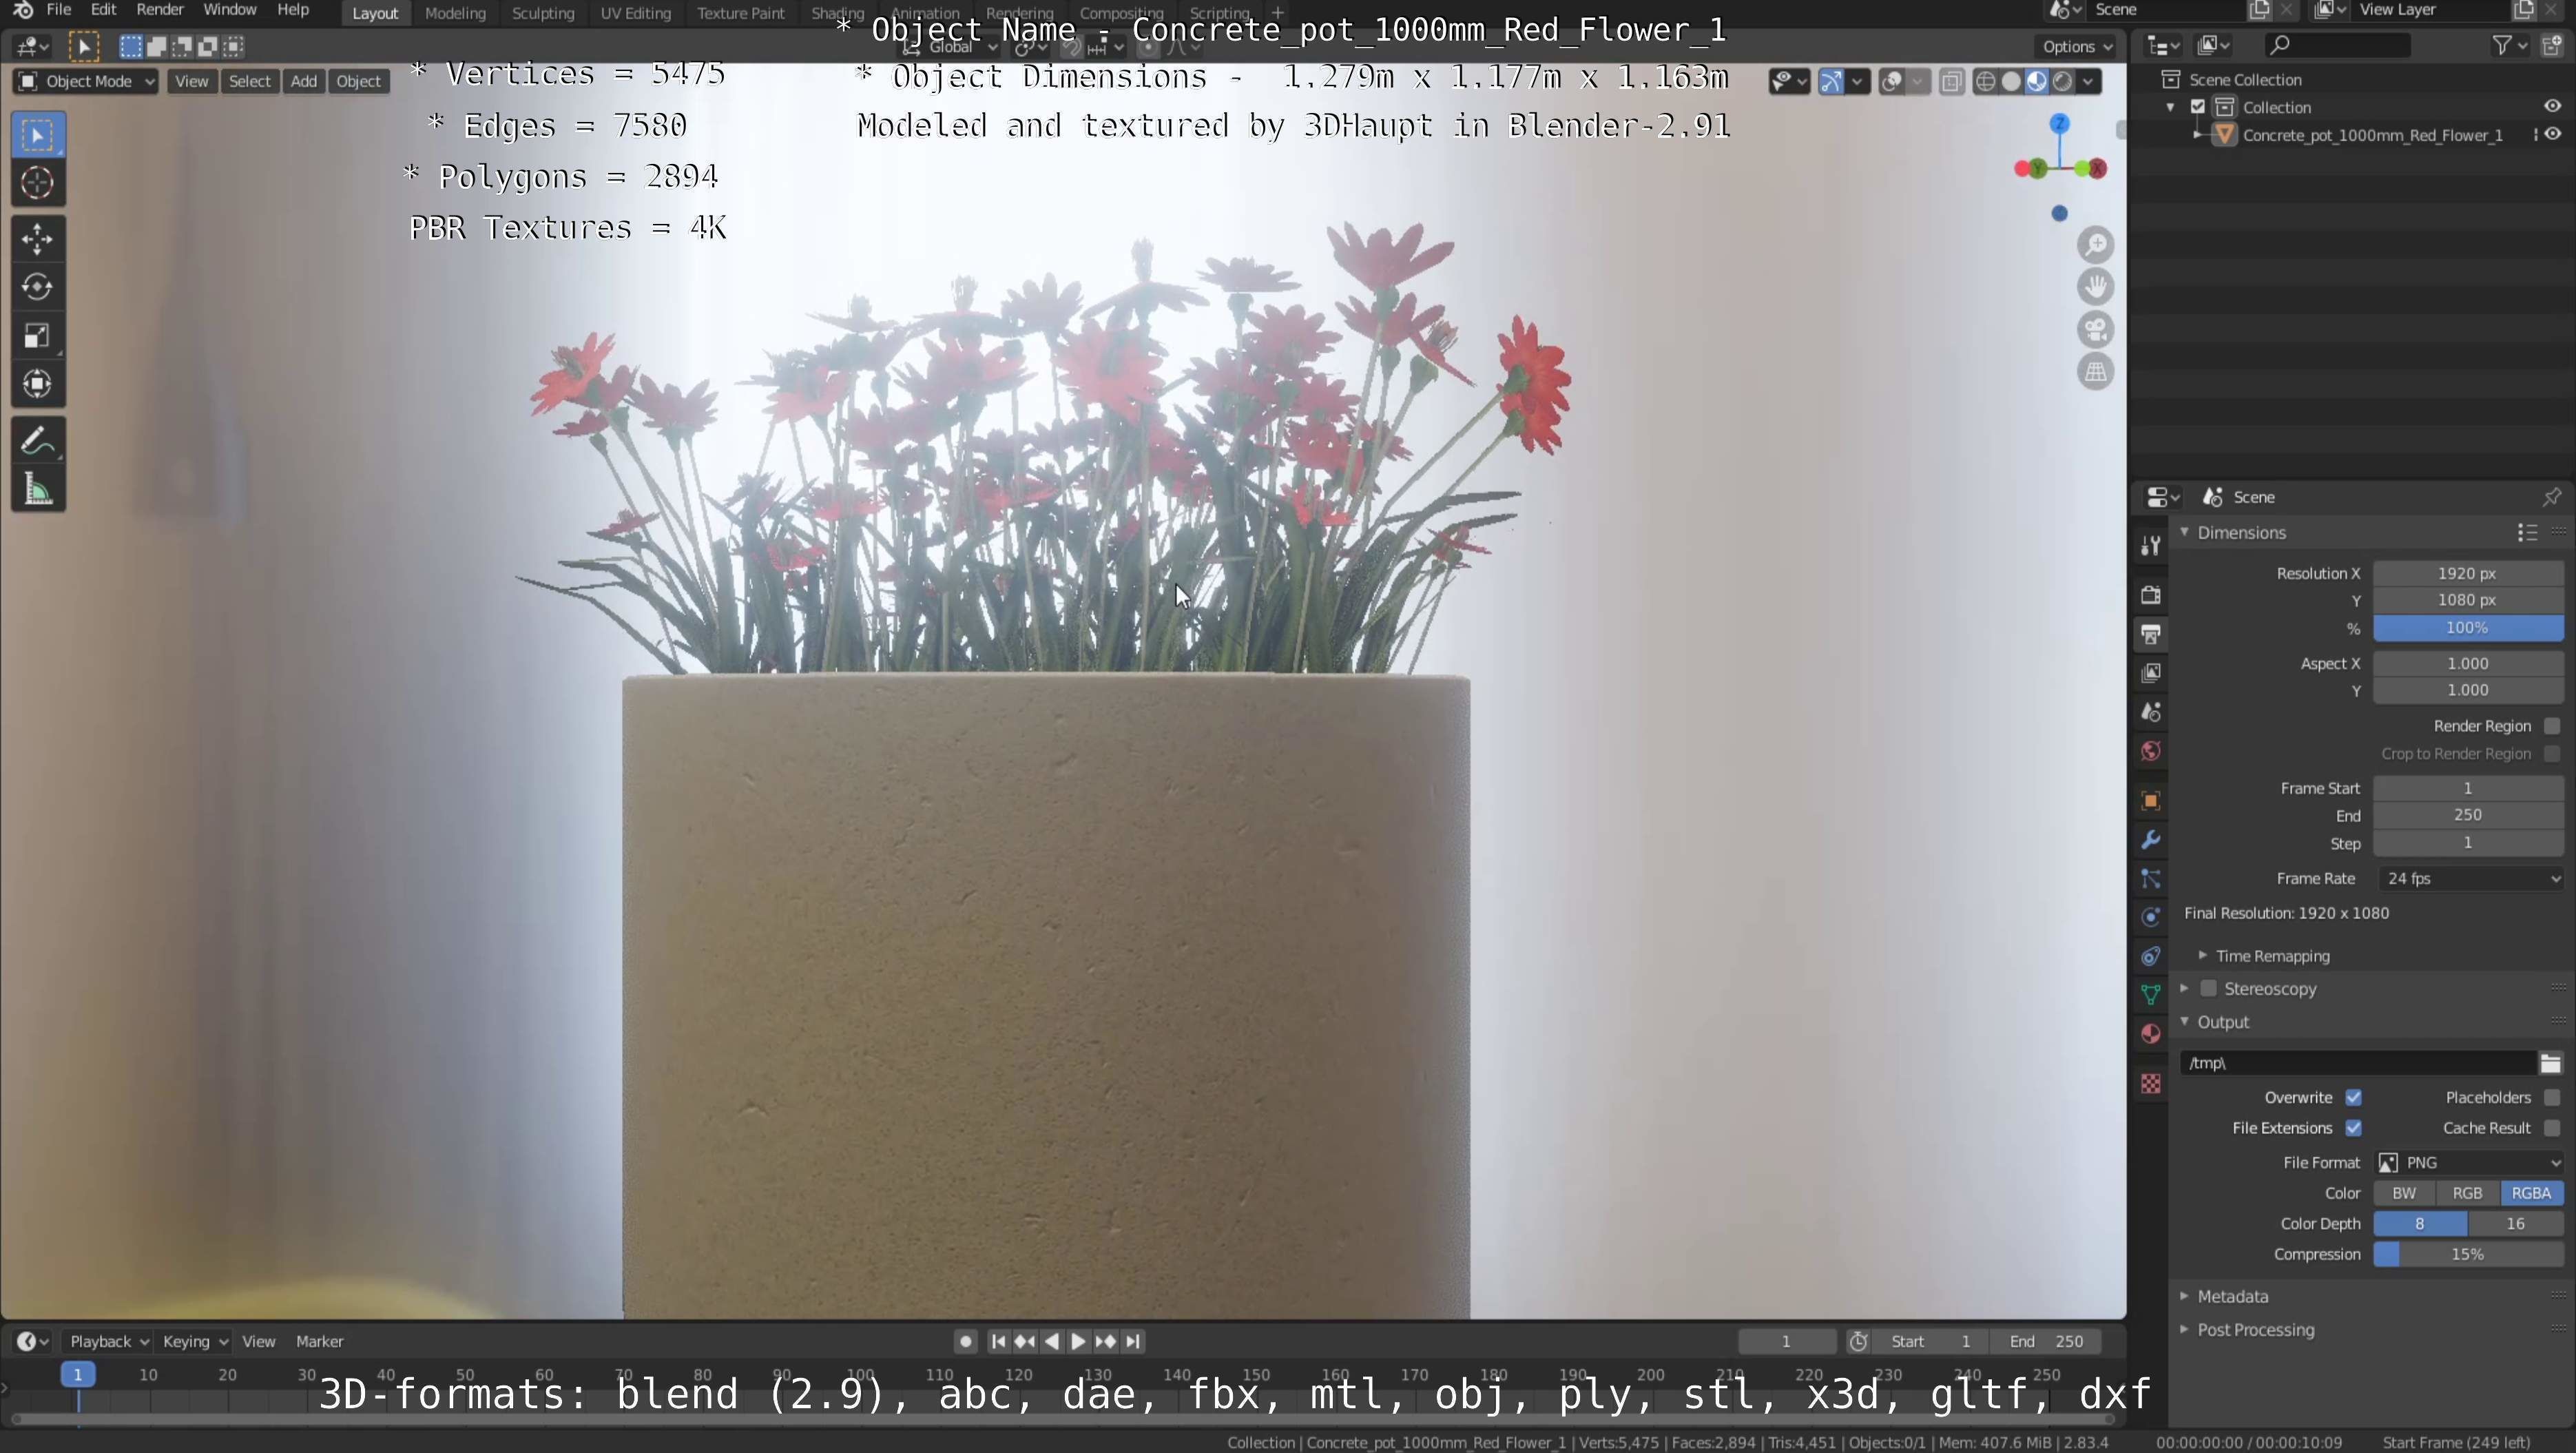Open the viewport Options dropdown

(x=2077, y=47)
